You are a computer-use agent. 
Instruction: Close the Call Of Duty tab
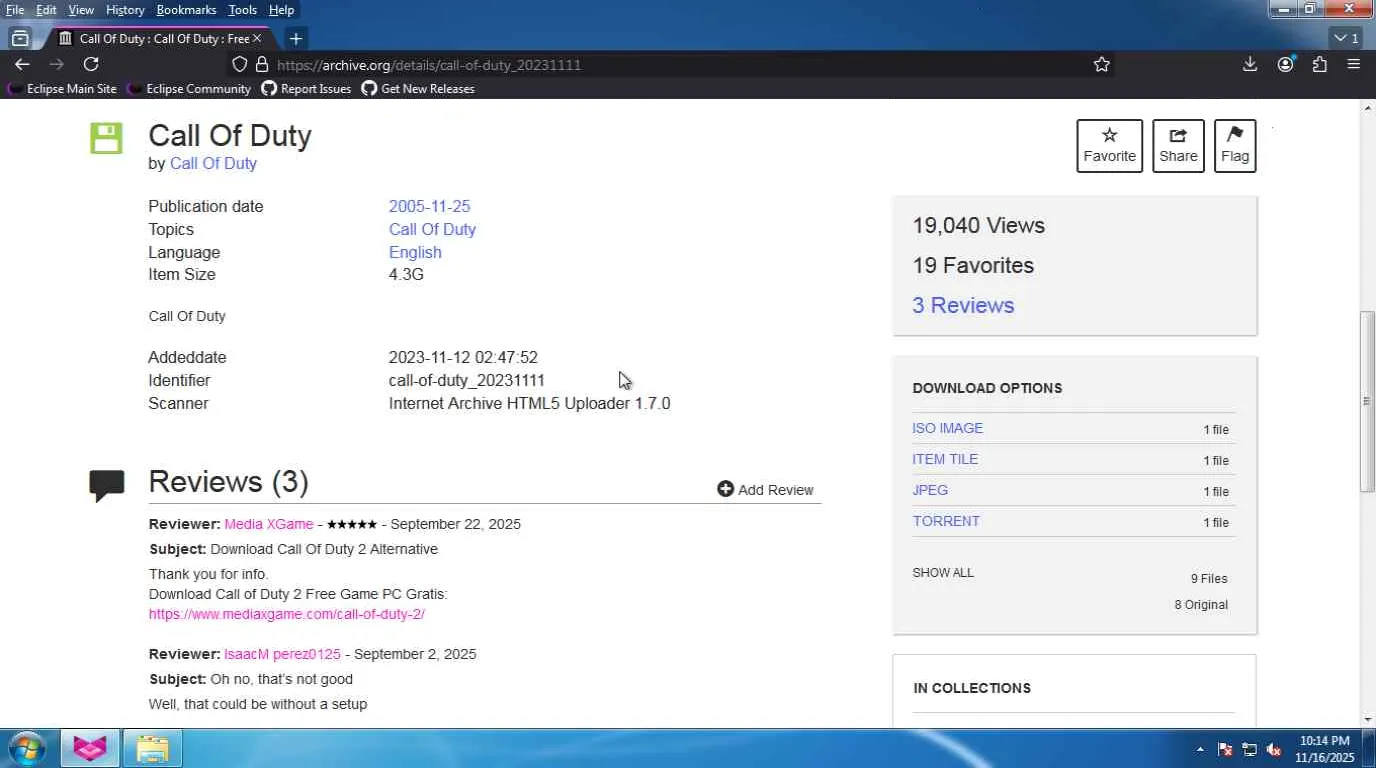click(x=257, y=38)
